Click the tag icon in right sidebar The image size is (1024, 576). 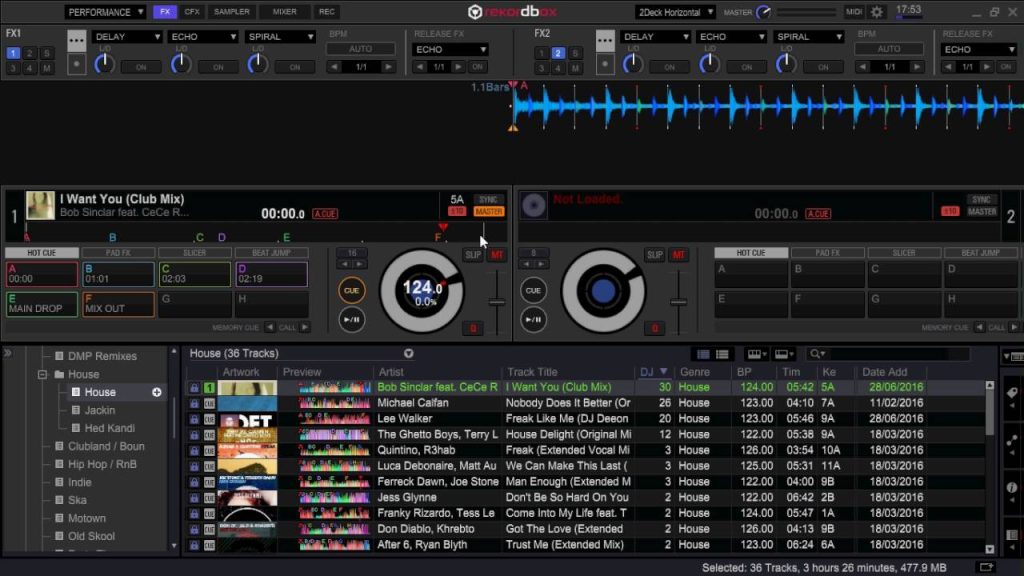pos(1012,393)
